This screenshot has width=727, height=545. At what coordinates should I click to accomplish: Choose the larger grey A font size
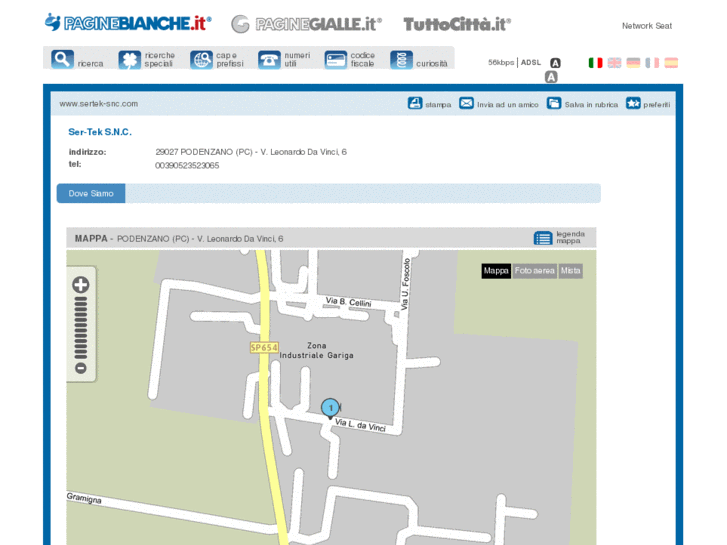(x=551, y=77)
